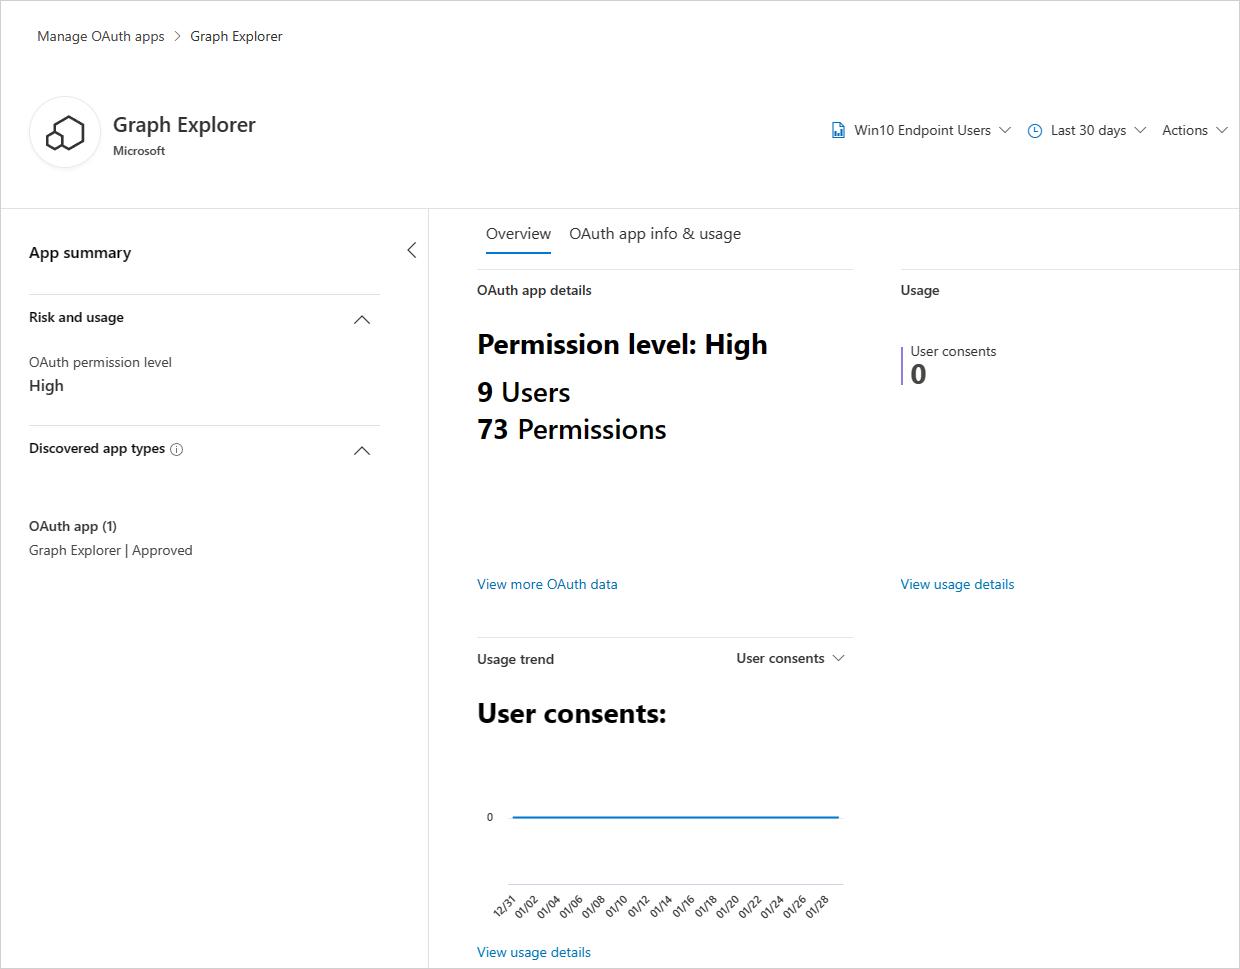Click View usage details under Usage panel
Image resolution: width=1240 pixels, height=969 pixels.
click(x=957, y=584)
